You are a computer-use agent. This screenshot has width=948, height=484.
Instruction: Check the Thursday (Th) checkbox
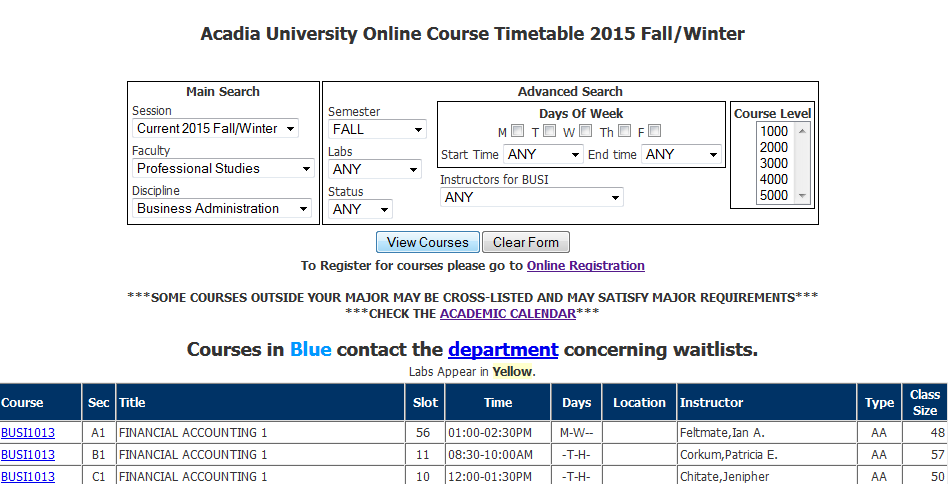625,131
